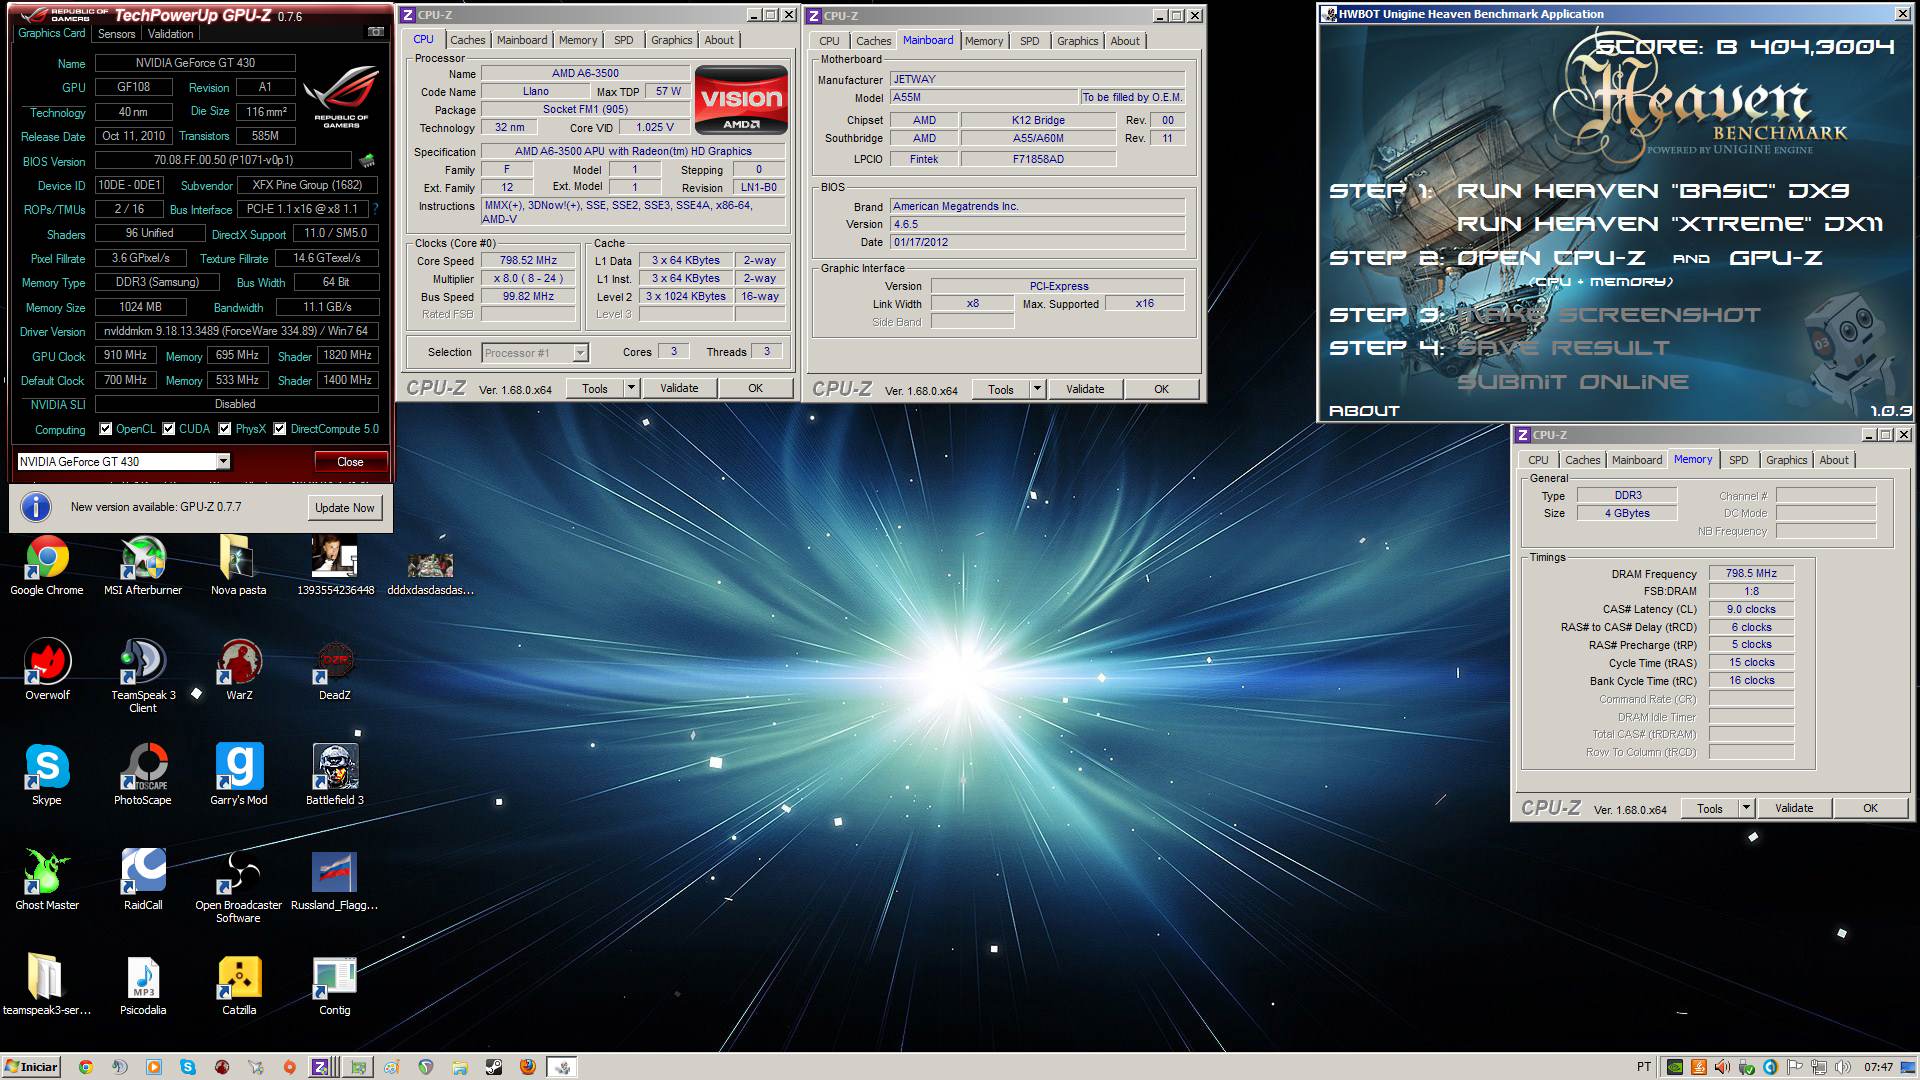Open the Nova pasta folder icon
This screenshot has height=1080, width=1920.
click(x=238, y=565)
